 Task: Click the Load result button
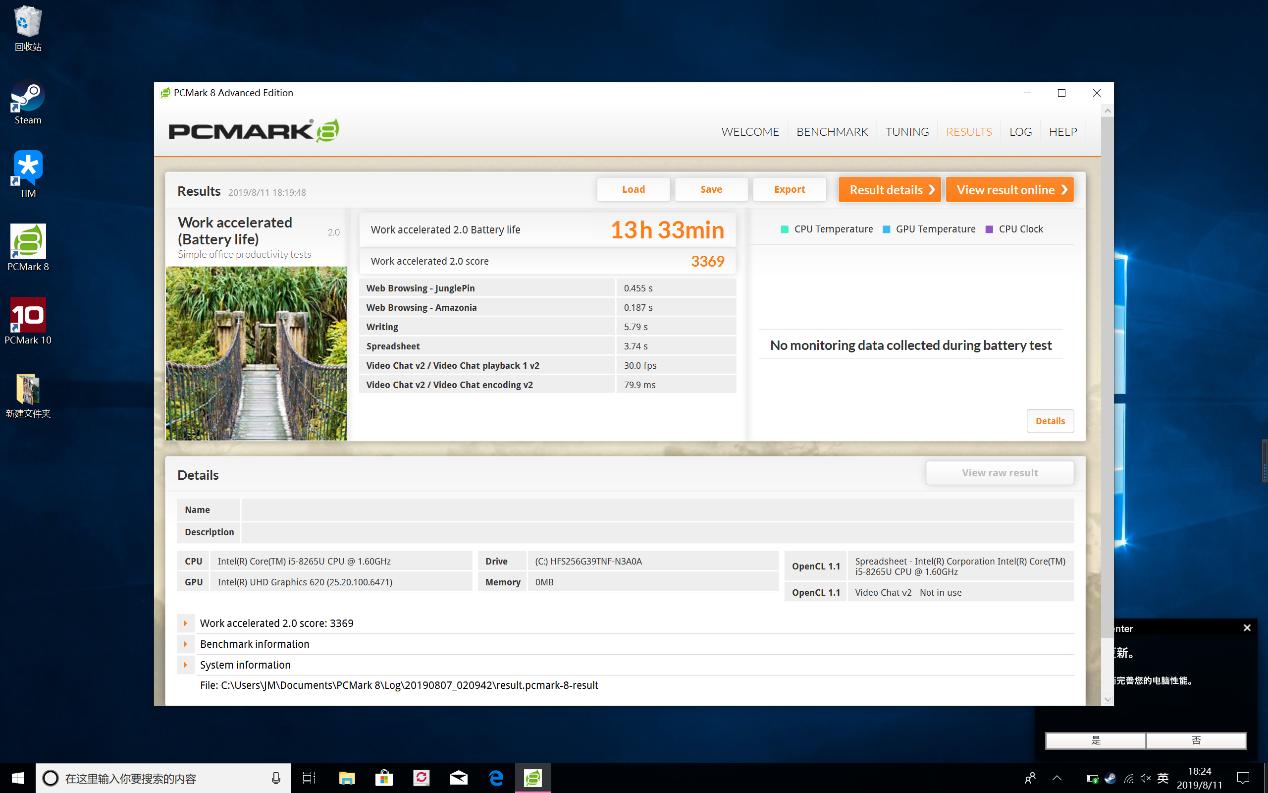(633, 189)
